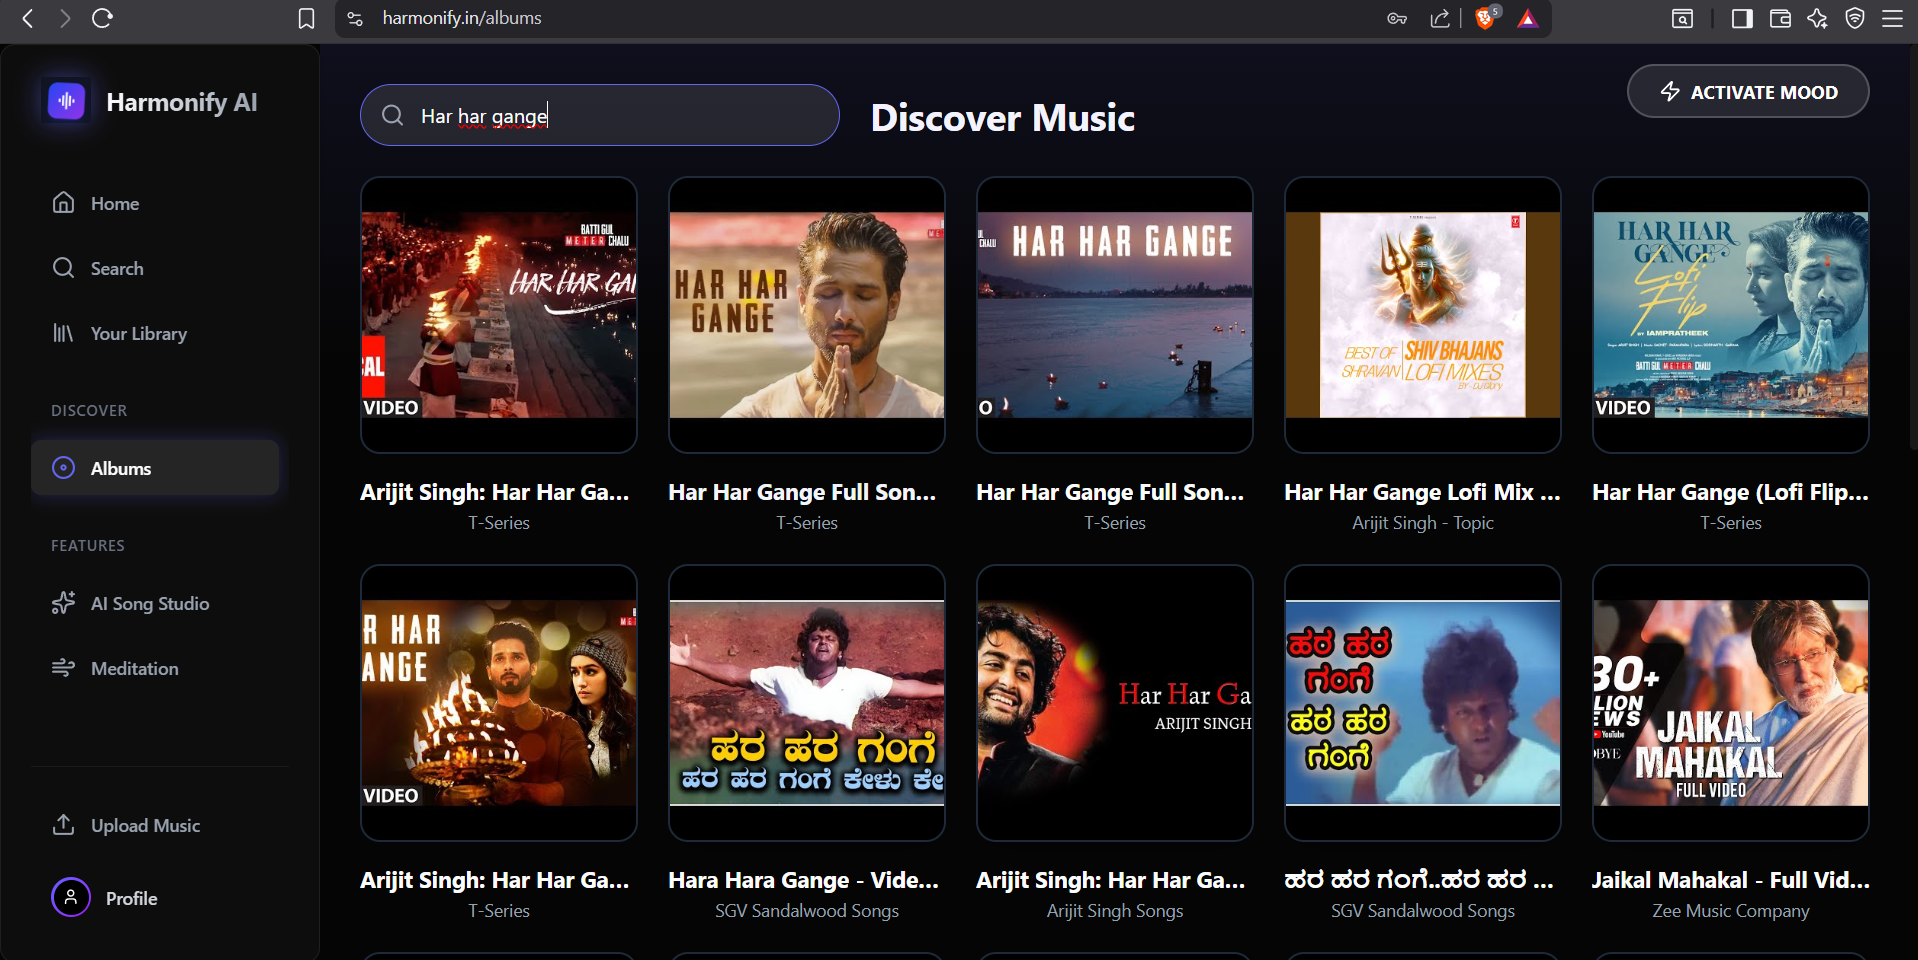Bookmark this page with bookmark icon
Image resolution: width=1918 pixels, height=960 pixels.
pos(307,18)
